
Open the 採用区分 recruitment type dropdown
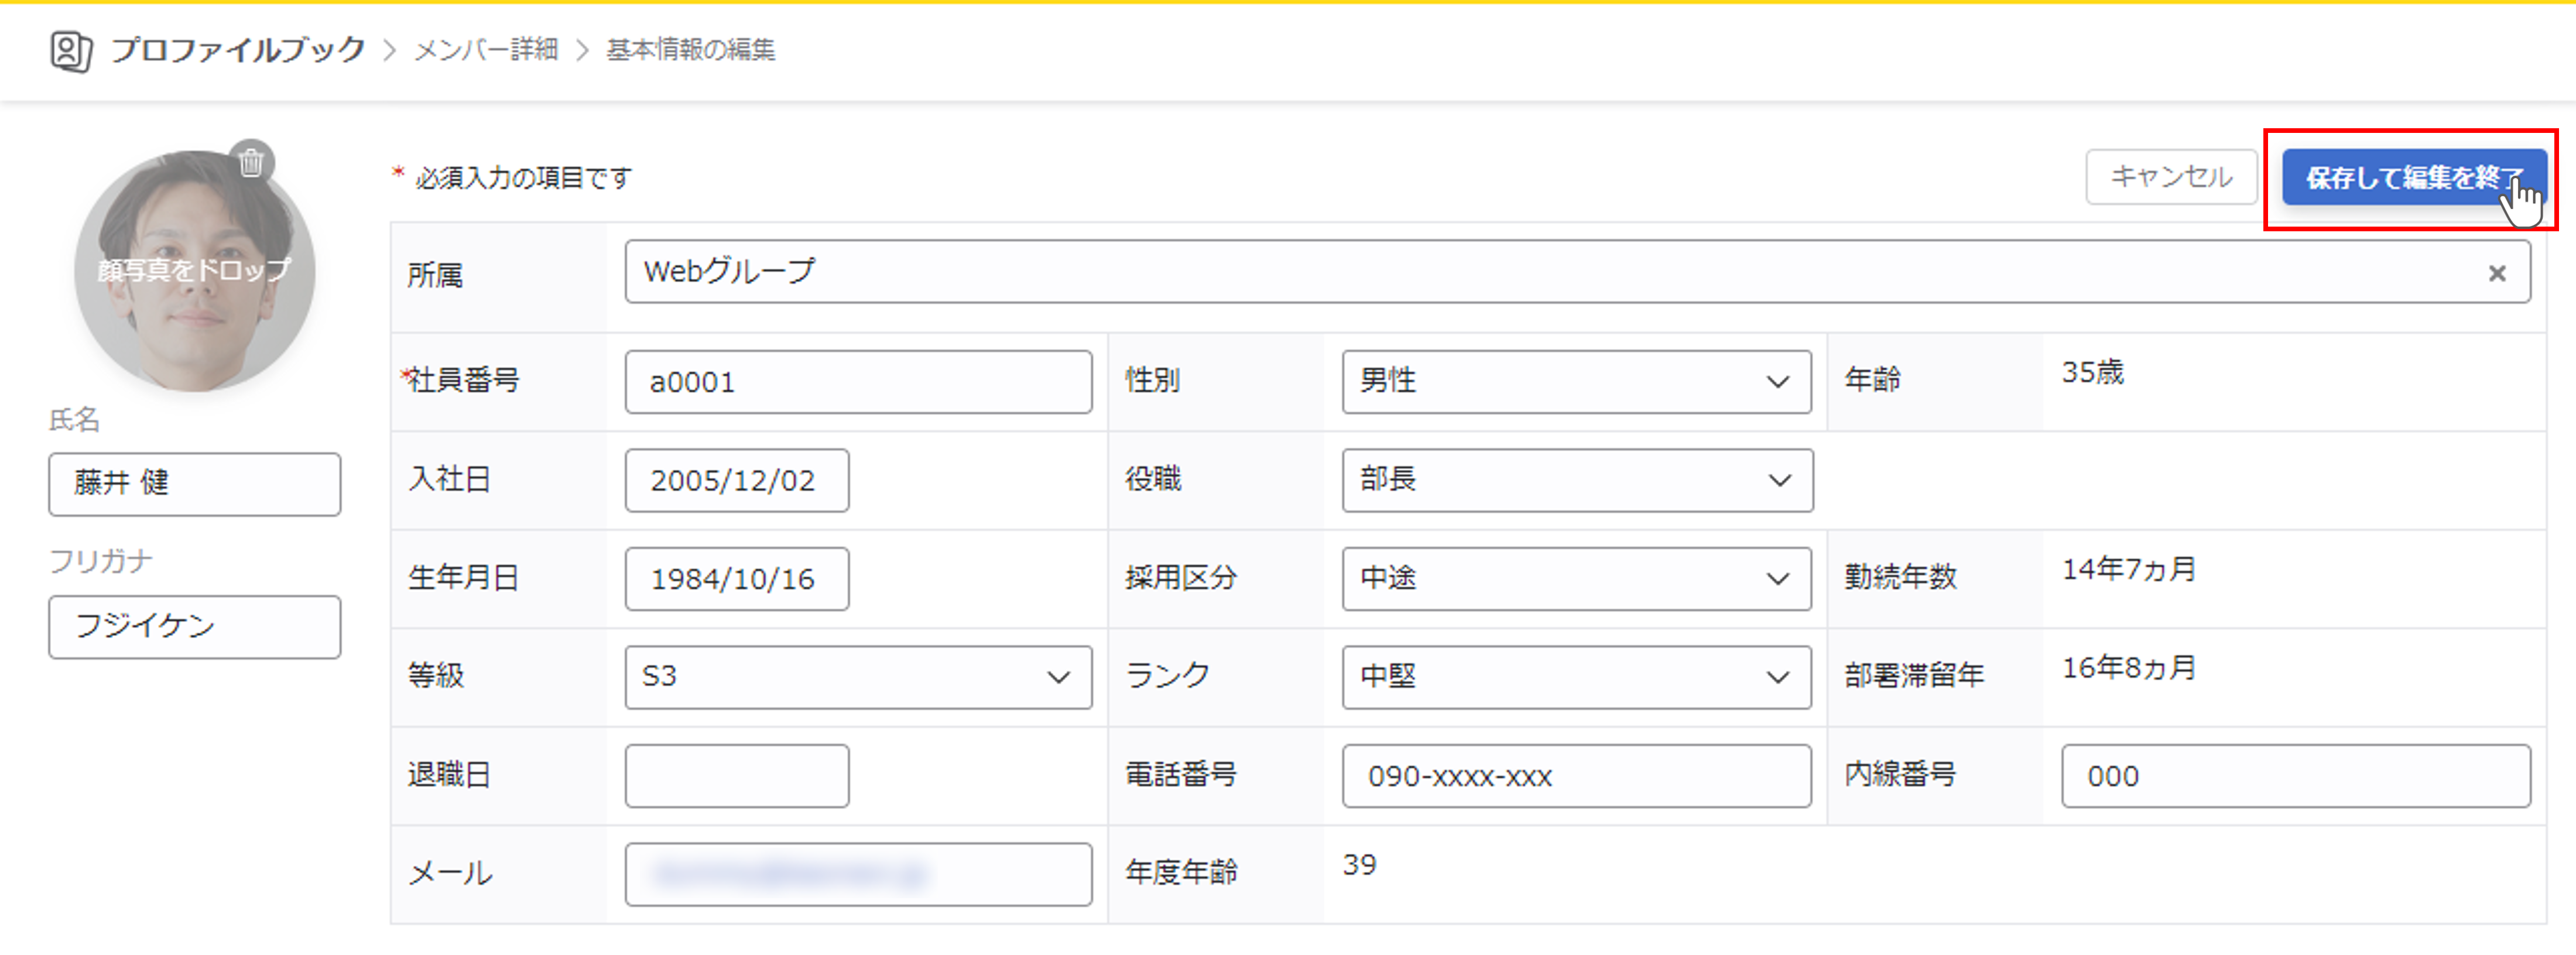tap(1576, 579)
